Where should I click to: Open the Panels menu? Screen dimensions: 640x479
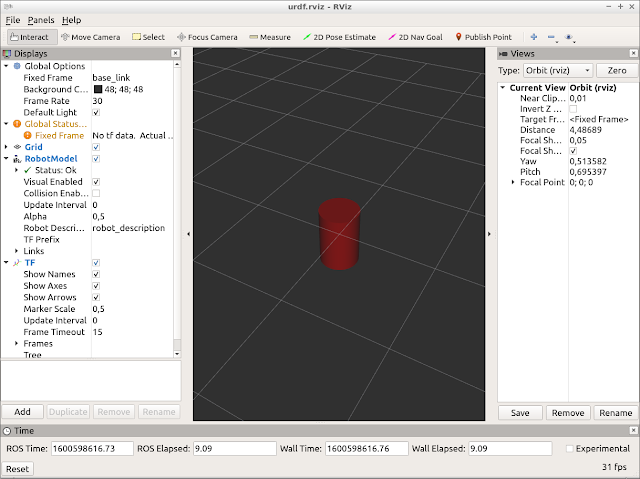41,20
